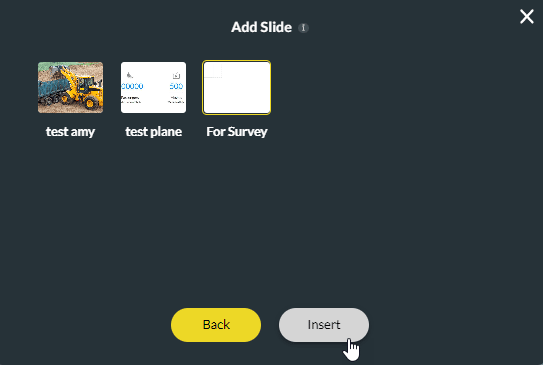Click the Add Slide heading text

pyautogui.click(x=261, y=27)
